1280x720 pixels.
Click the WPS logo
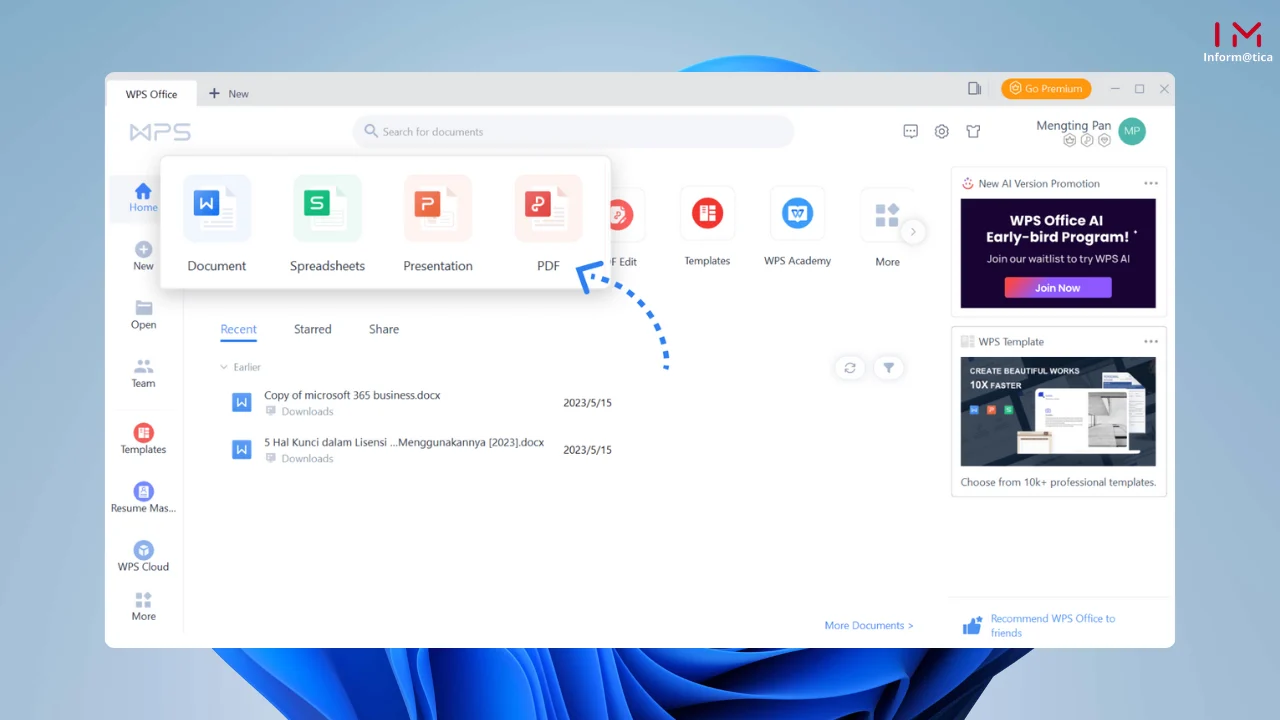[160, 132]
